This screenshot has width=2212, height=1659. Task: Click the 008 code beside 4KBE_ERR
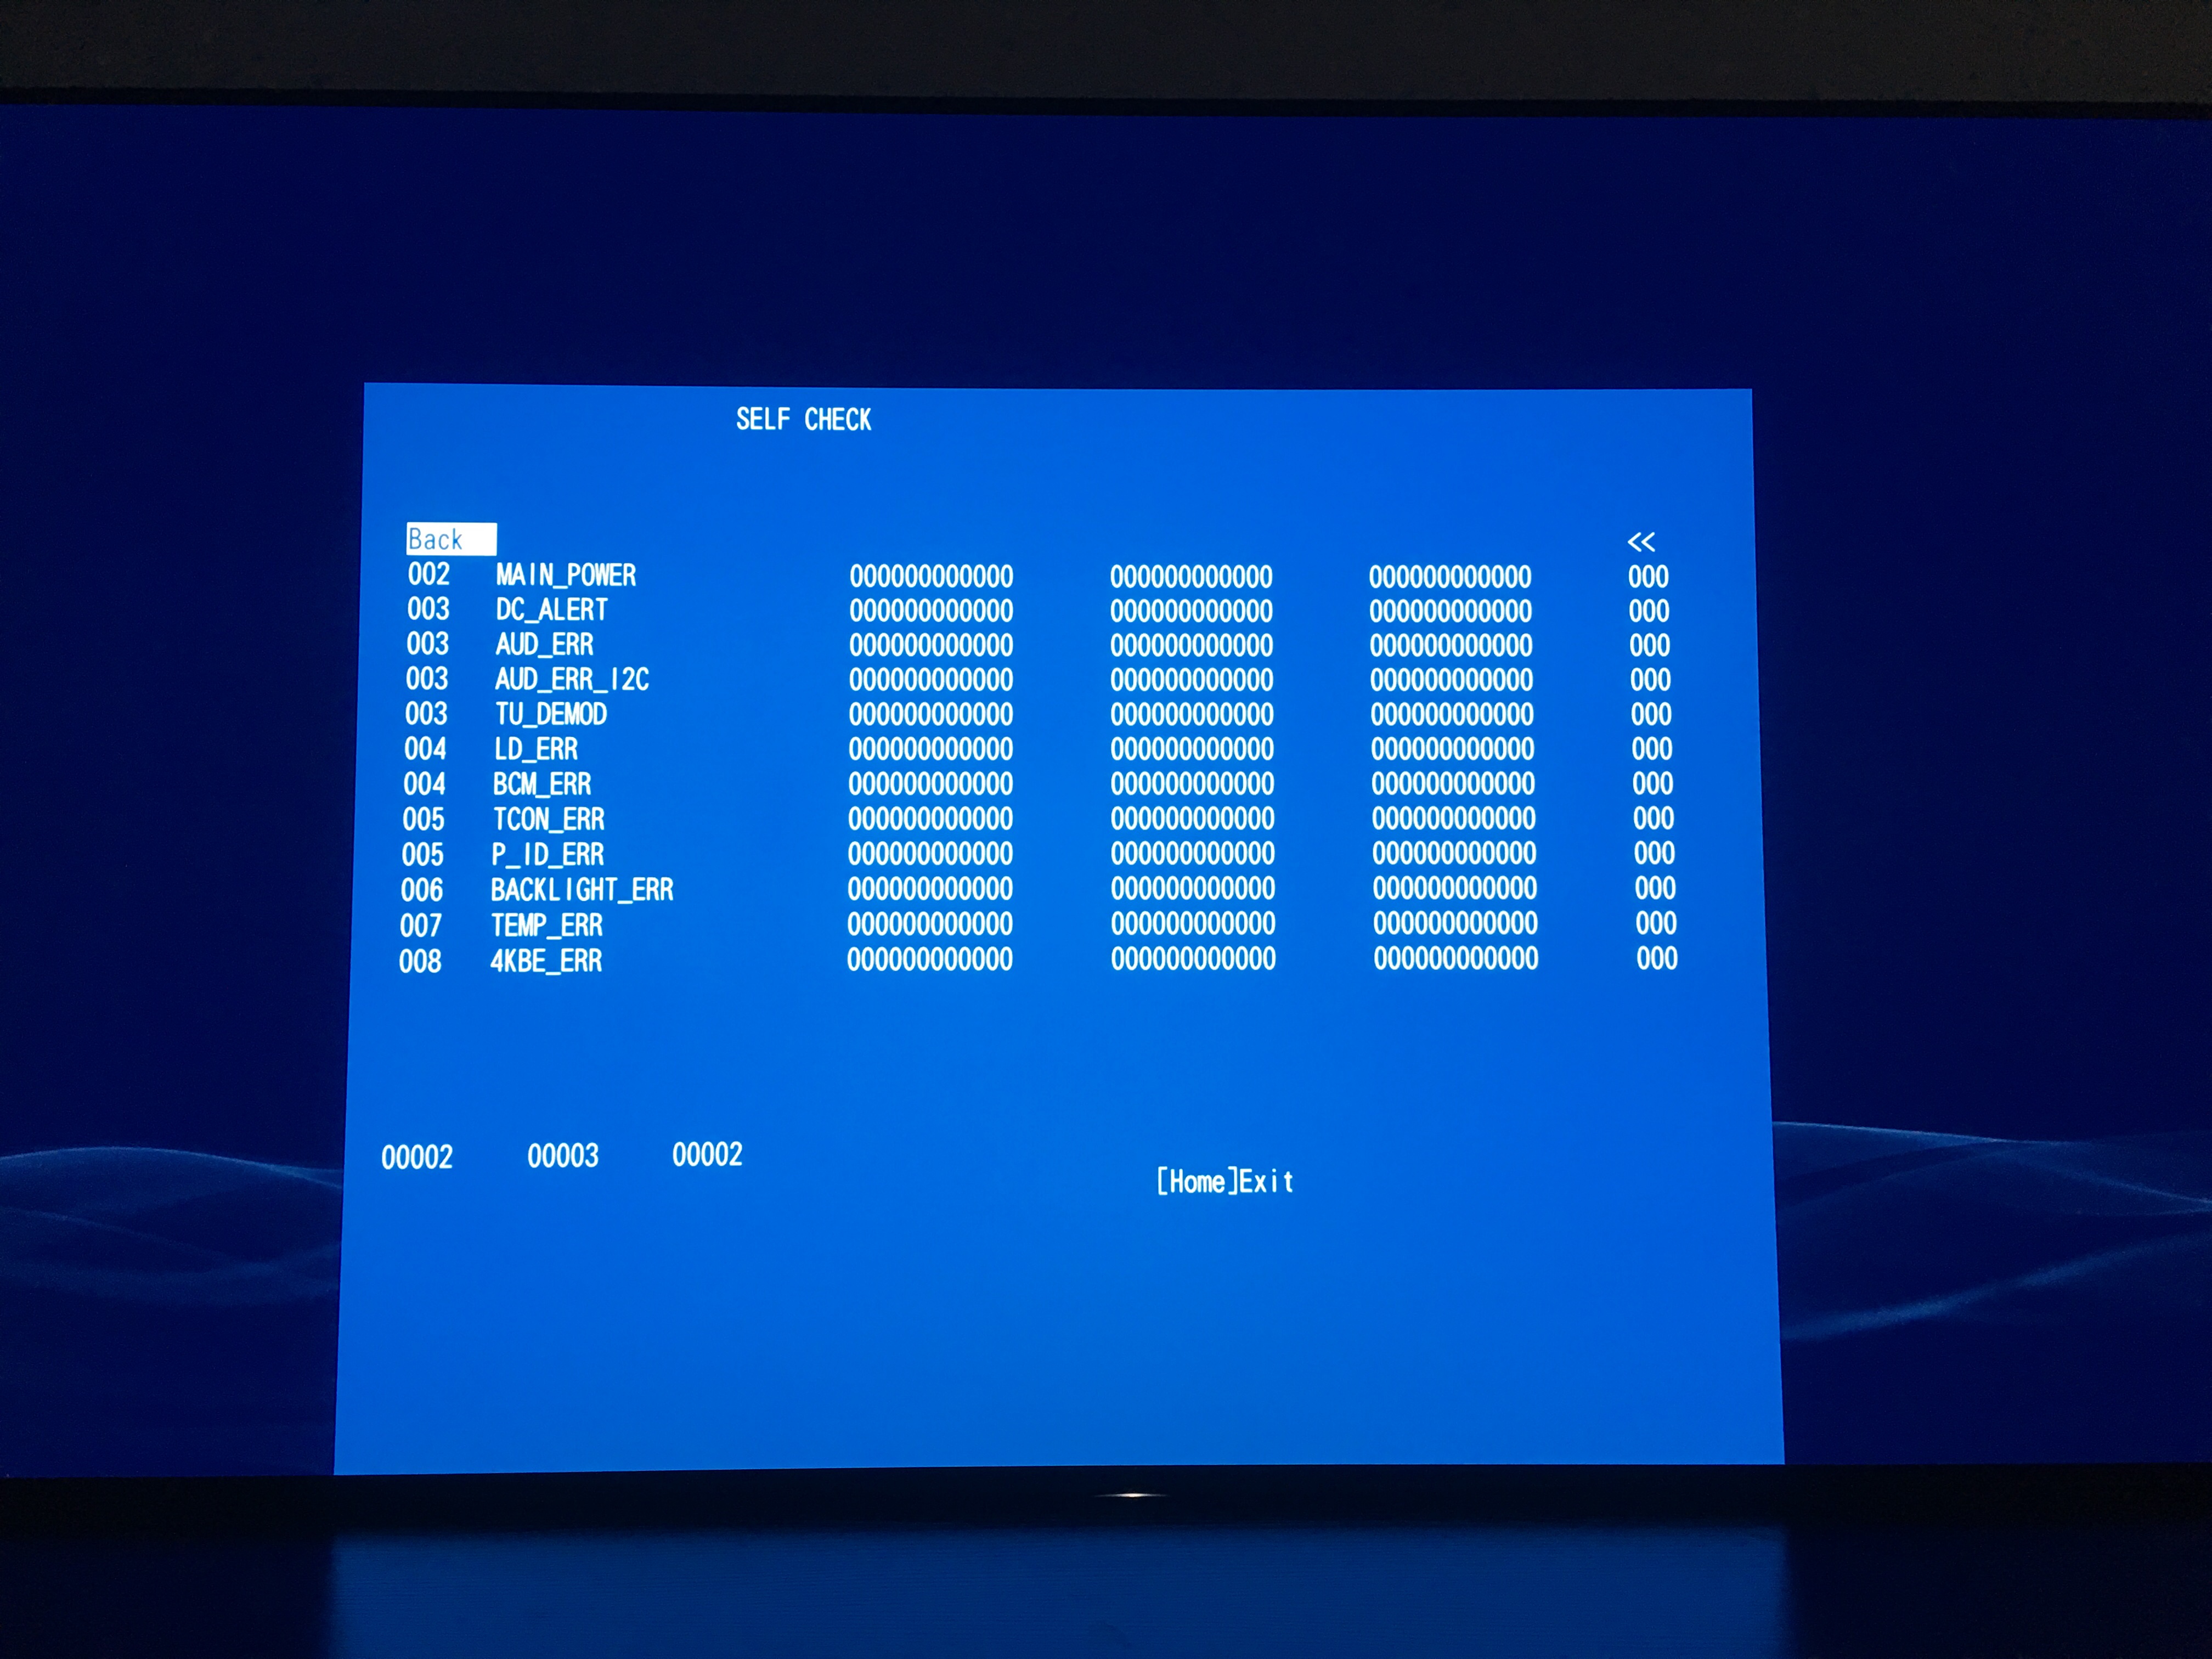(420, 961)
